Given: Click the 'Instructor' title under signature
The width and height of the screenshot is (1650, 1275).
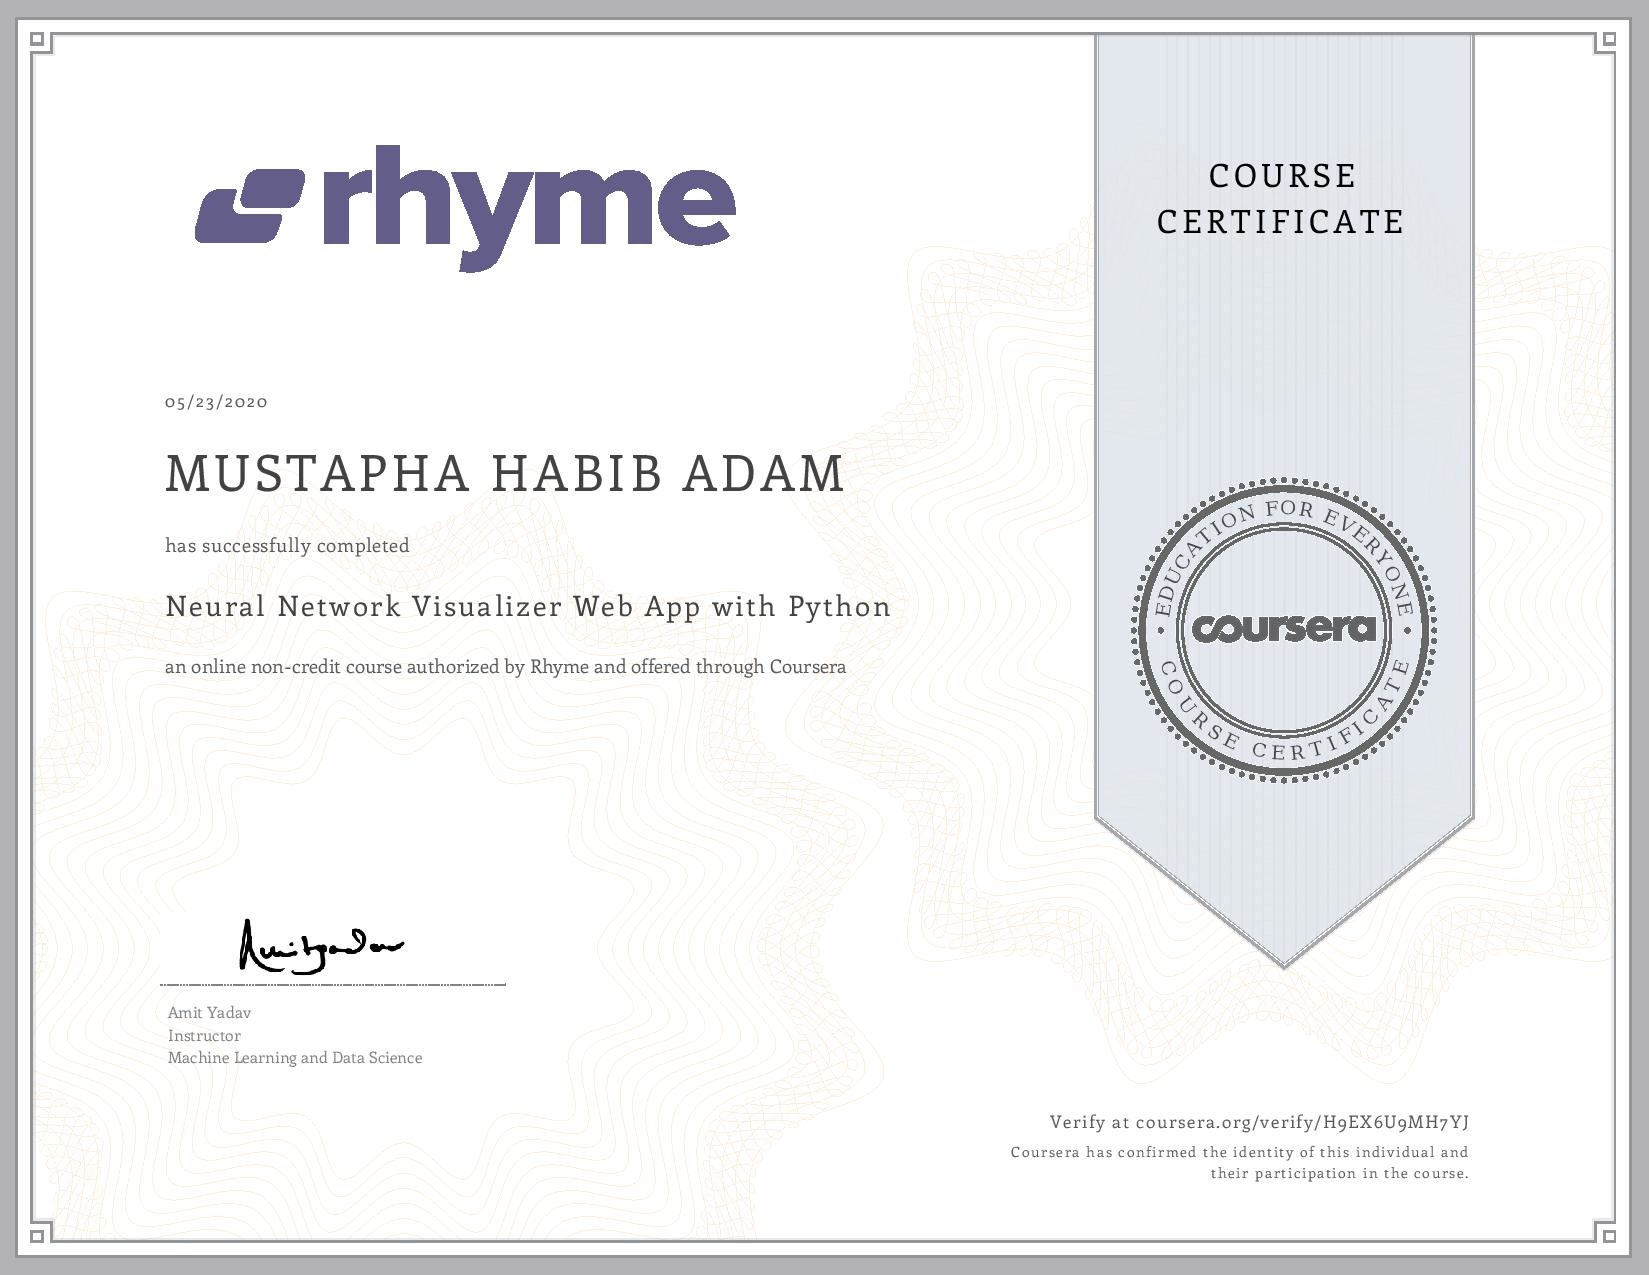Looking at the screenshot, I should point(204,1036).
